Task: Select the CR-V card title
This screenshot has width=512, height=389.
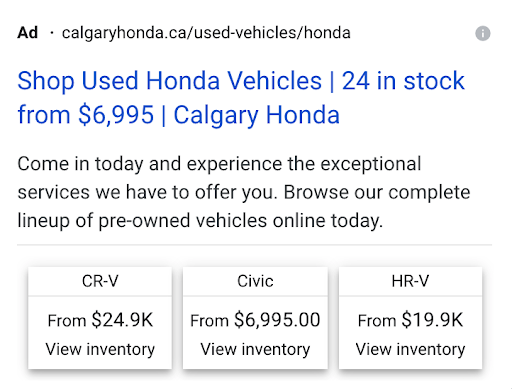Action: [100, 281]
